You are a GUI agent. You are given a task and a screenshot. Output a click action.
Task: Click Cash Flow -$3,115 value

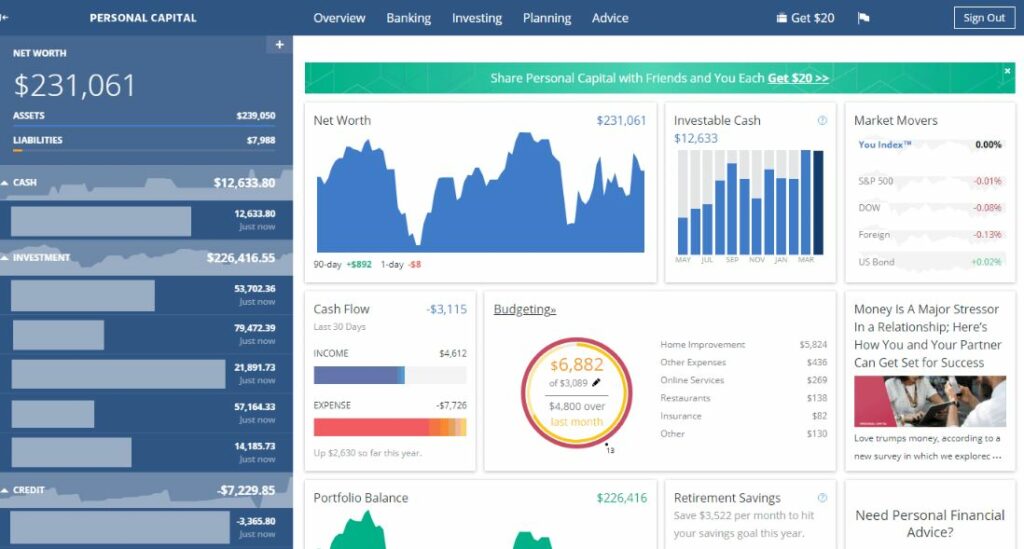point(447,309)
